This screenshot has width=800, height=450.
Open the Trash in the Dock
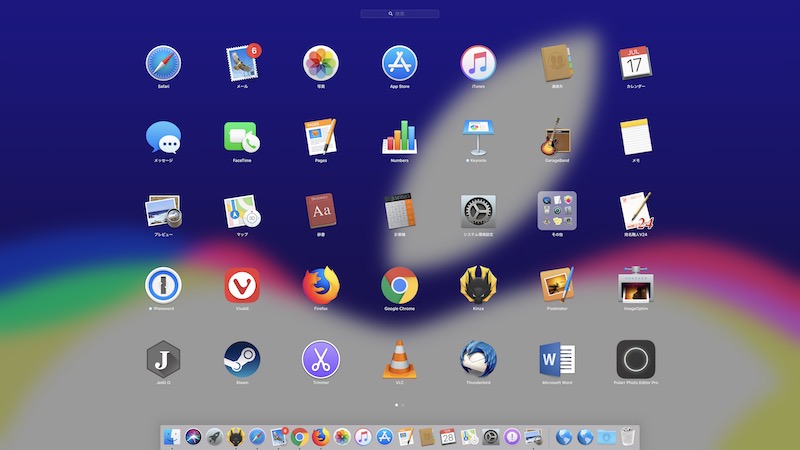click(628, 437)
